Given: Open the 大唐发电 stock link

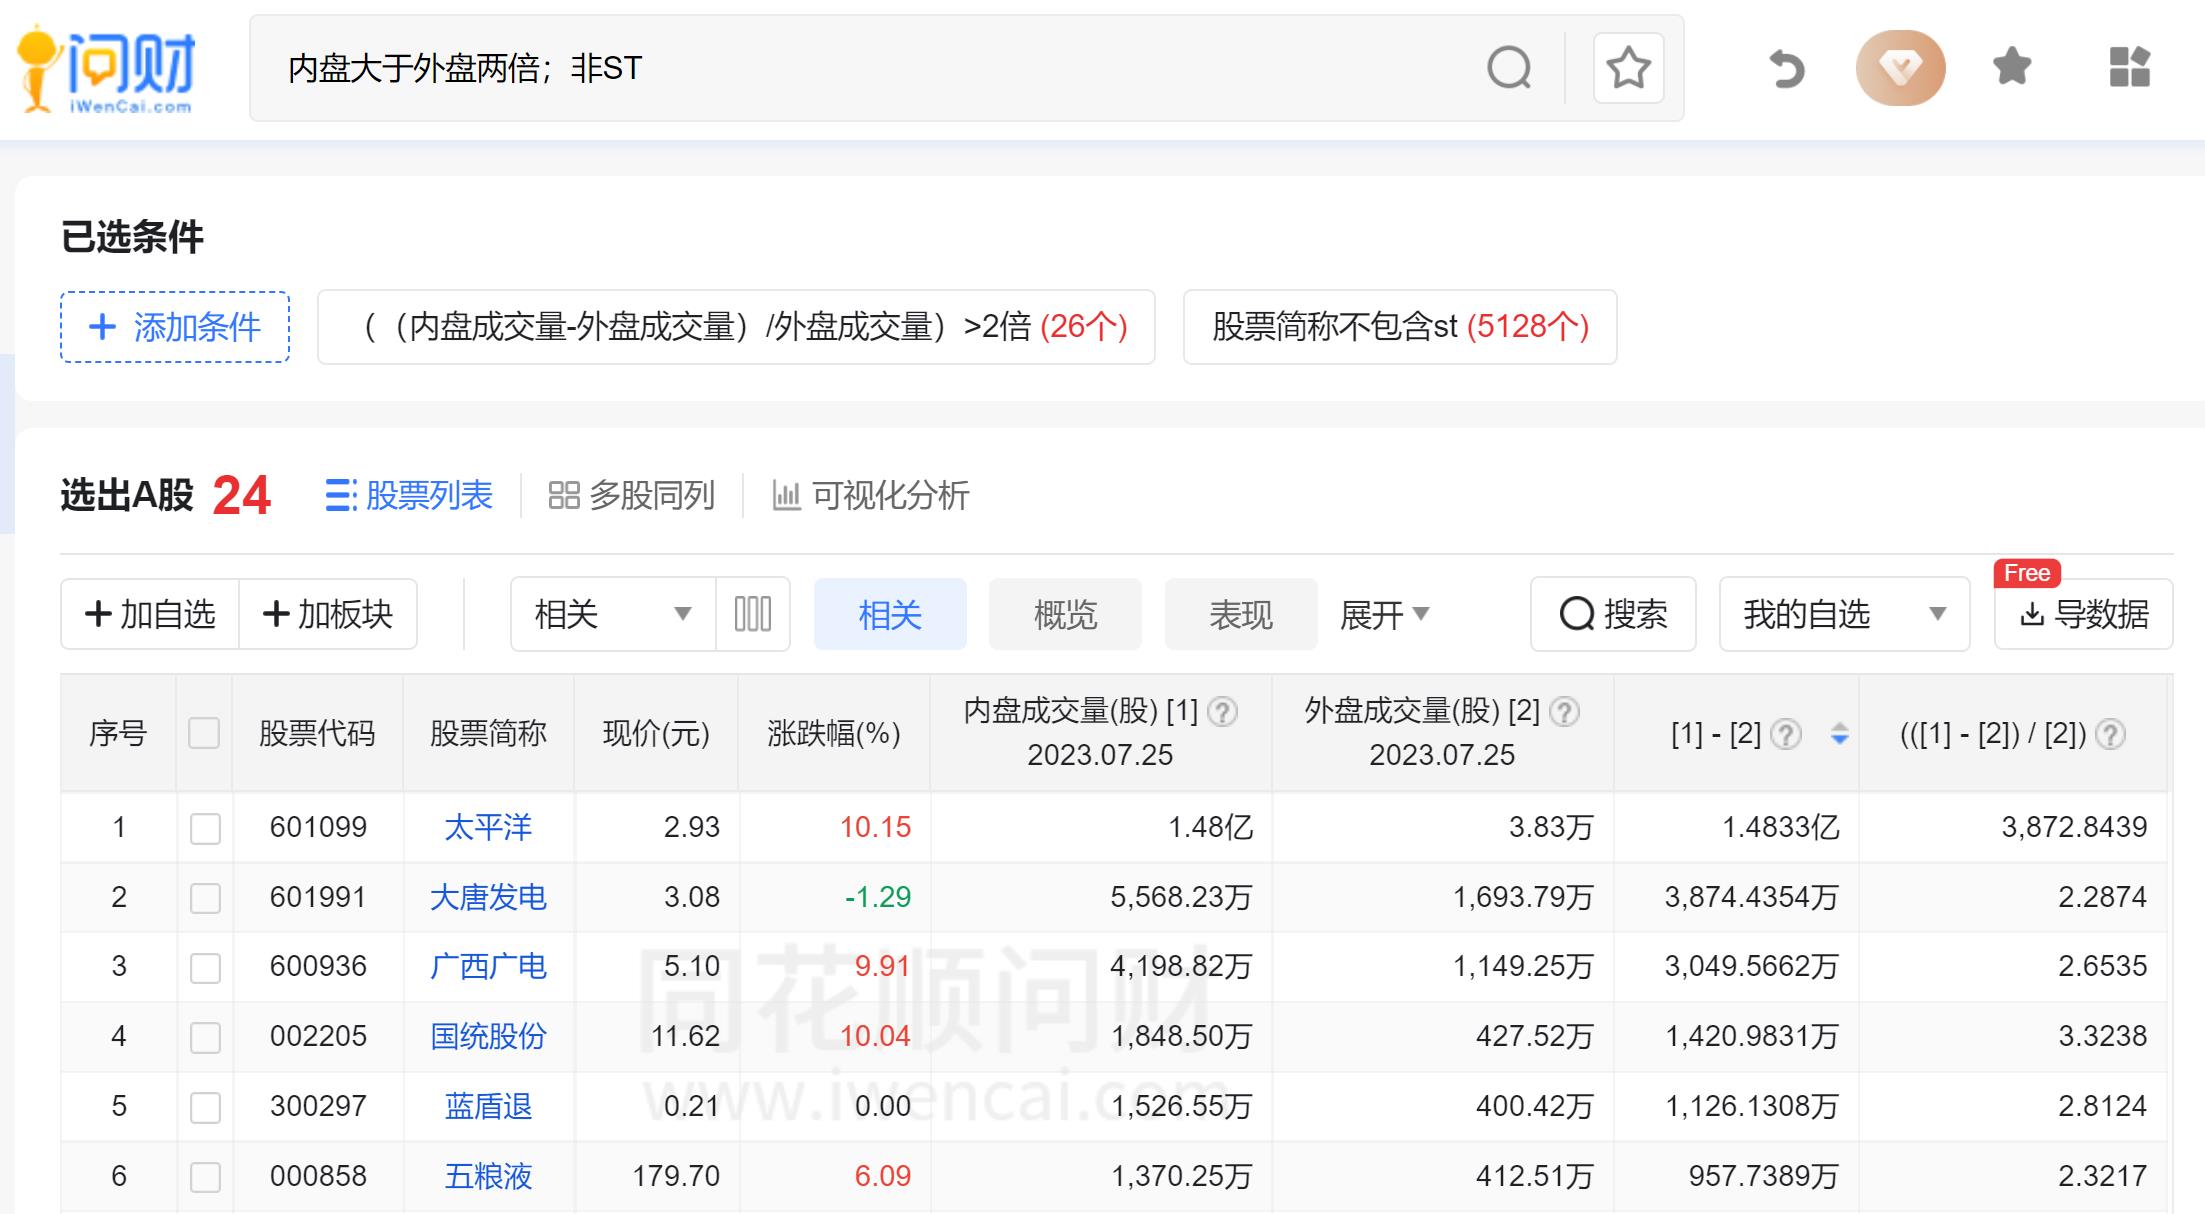Looking at the screenshot, I should [489, 897].
